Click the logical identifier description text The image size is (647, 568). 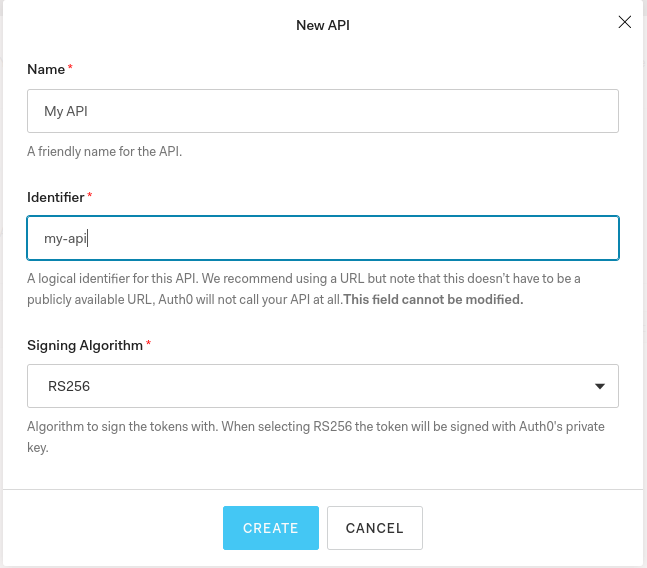click(304, 289)
